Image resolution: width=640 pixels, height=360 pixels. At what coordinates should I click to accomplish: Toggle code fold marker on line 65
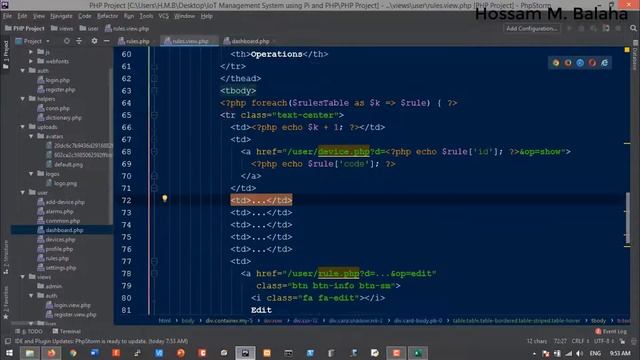coord(154,116)
